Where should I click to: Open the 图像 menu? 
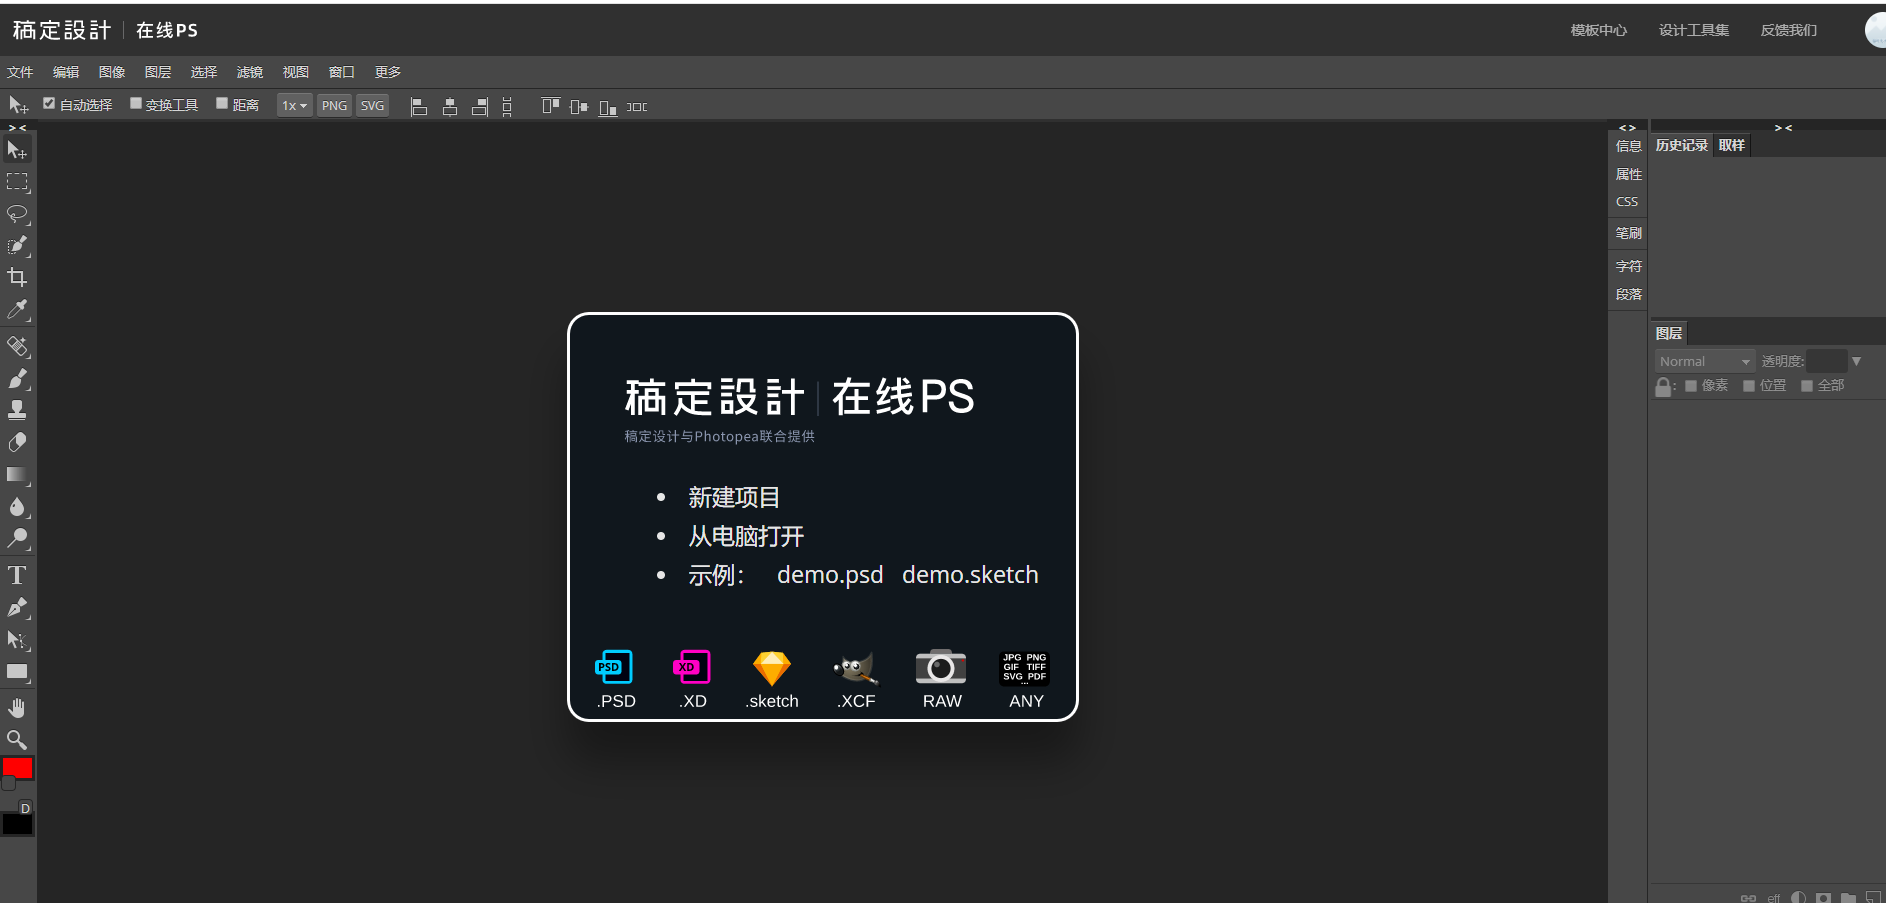[112, 72]
